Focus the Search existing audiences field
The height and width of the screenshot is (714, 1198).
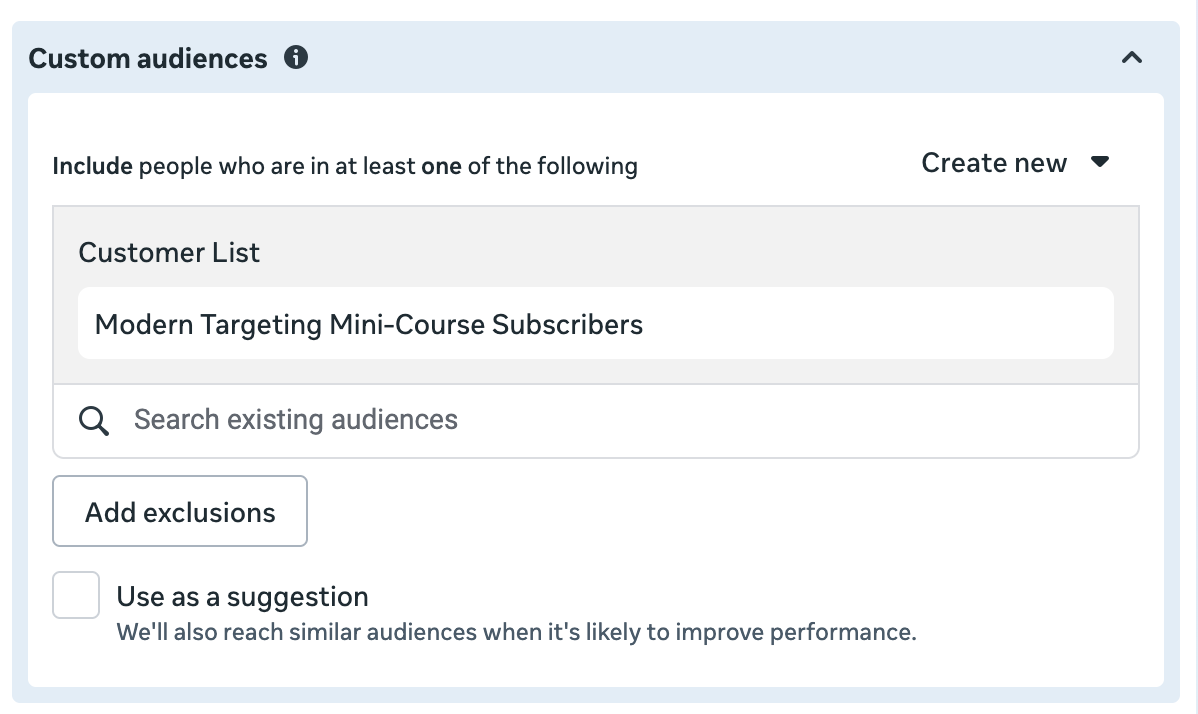[600, 420]
